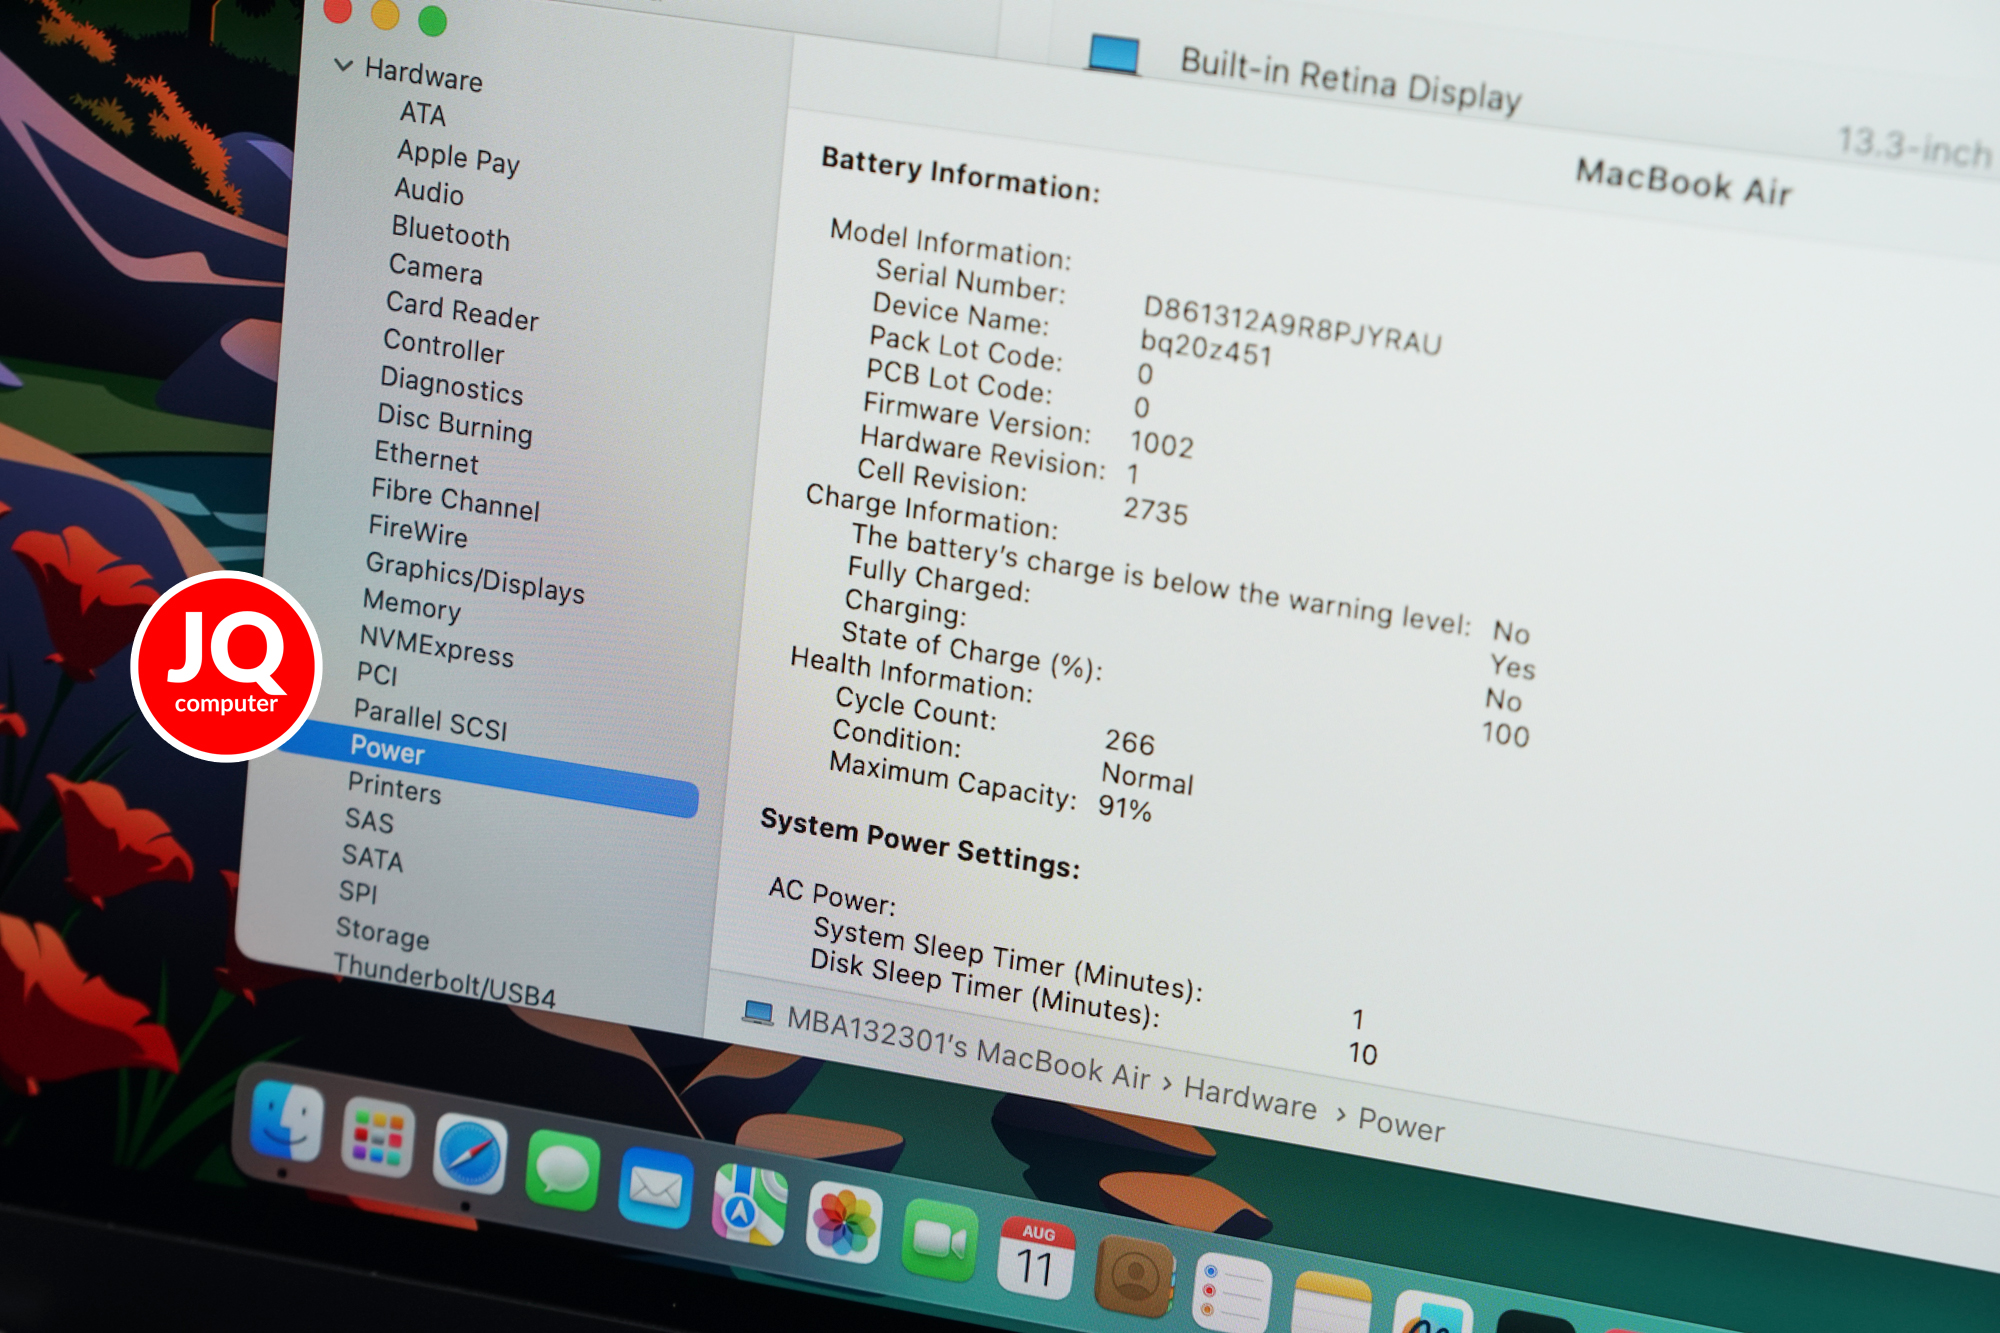Image resolution: width=2000 pixels, height=1333 pixels.
Task: Click Hardware in the path bar
Action: [x=1250, y=1097]
